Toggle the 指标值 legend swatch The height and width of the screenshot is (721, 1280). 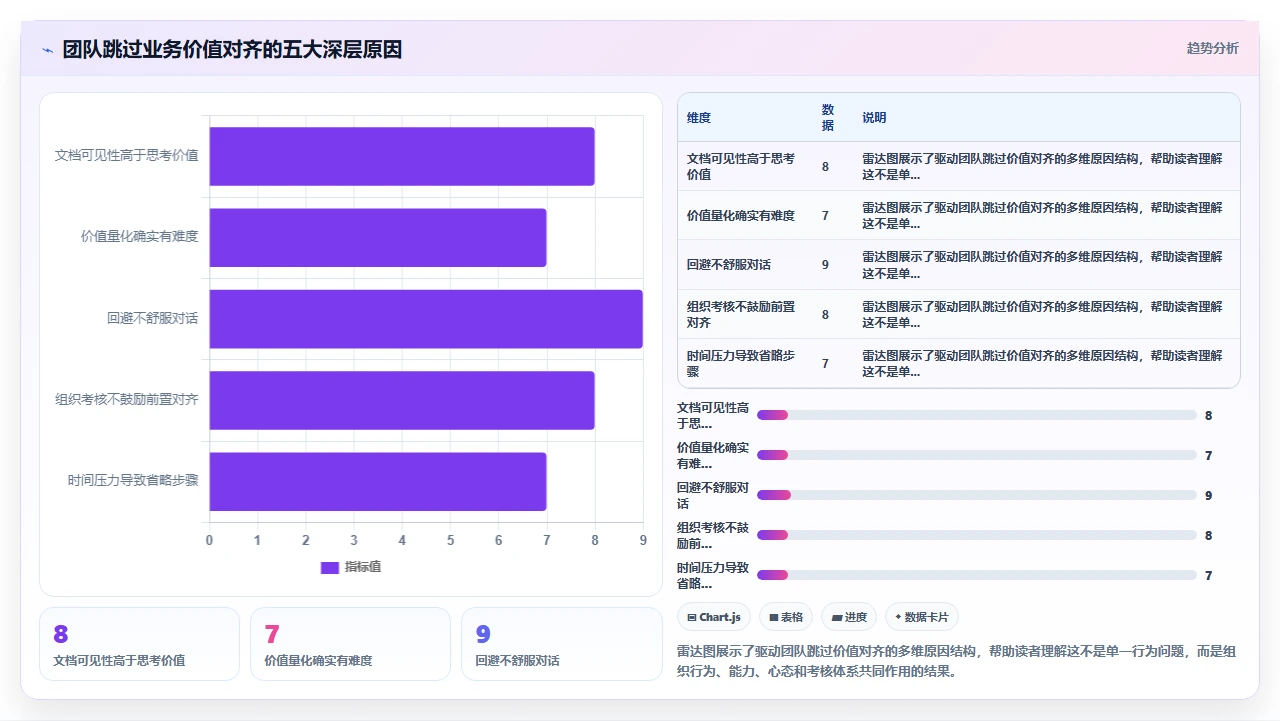(330, 568)
